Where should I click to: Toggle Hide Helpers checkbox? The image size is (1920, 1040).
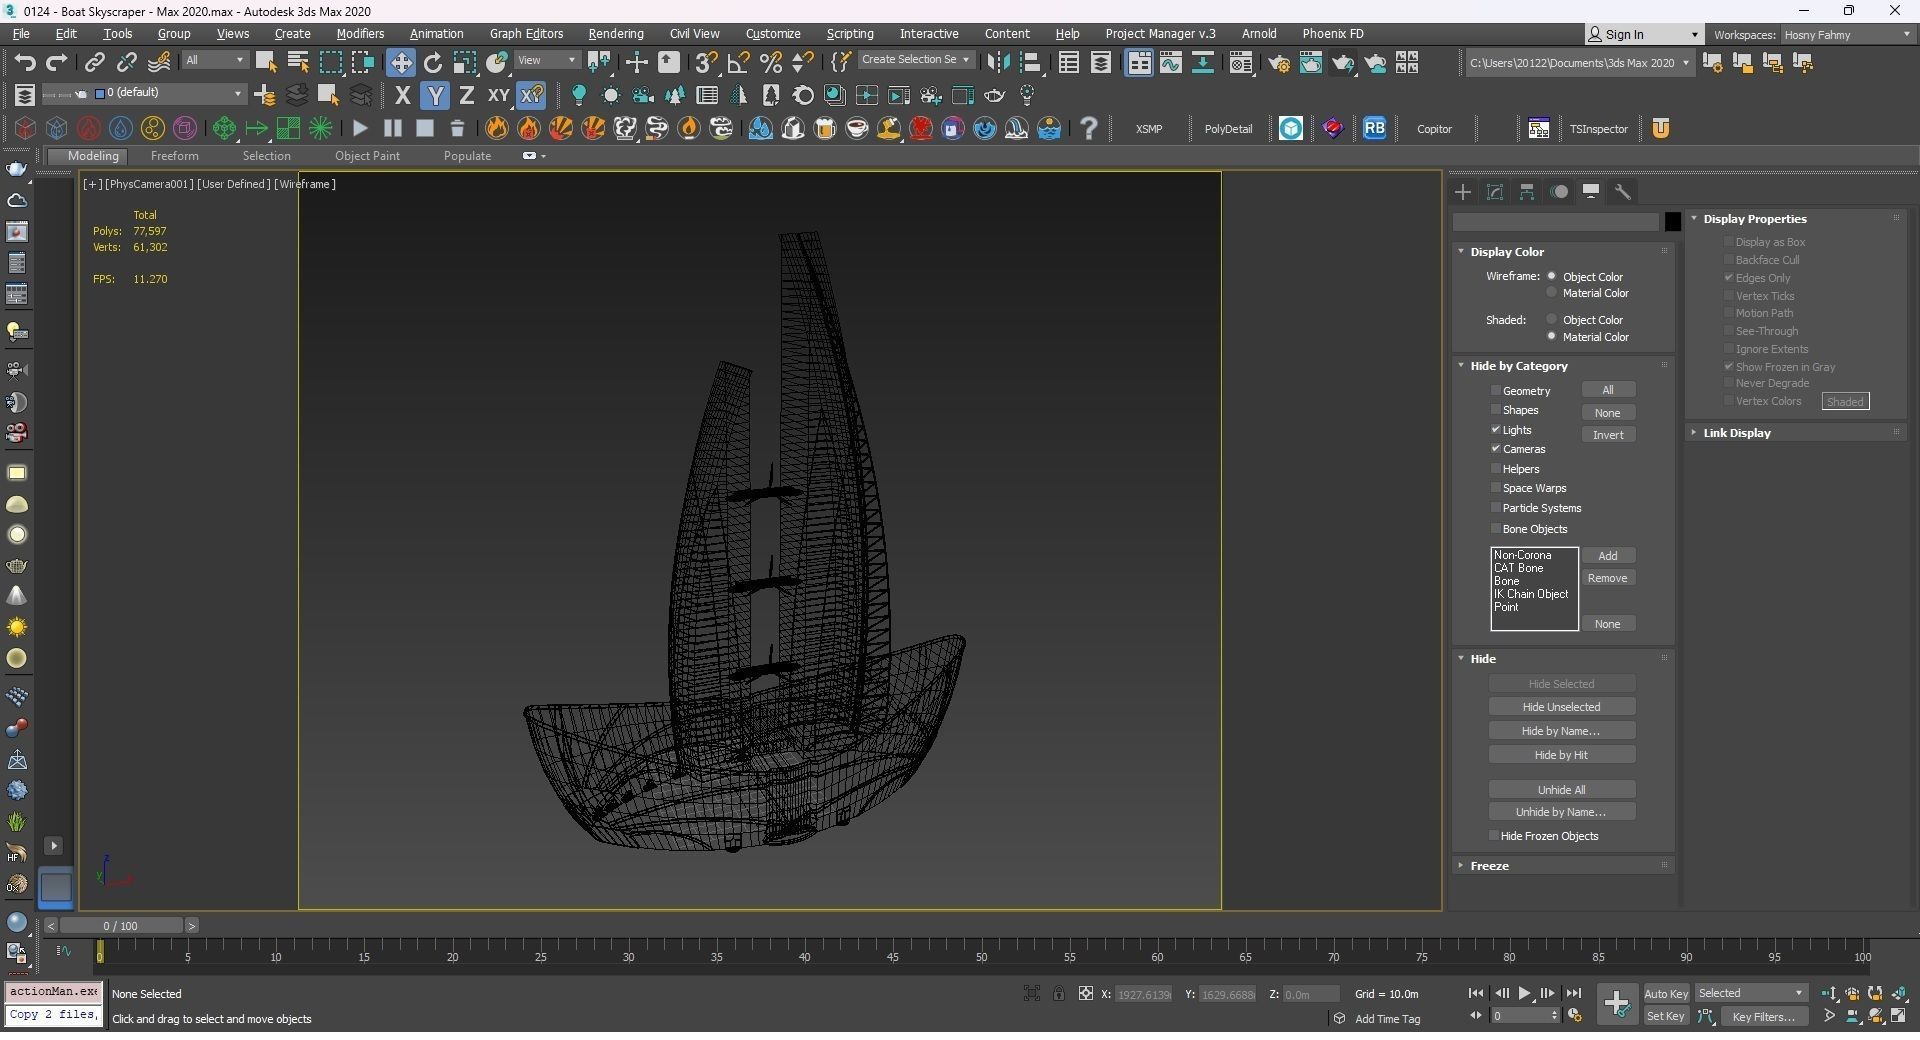[x=1496, y=468]
